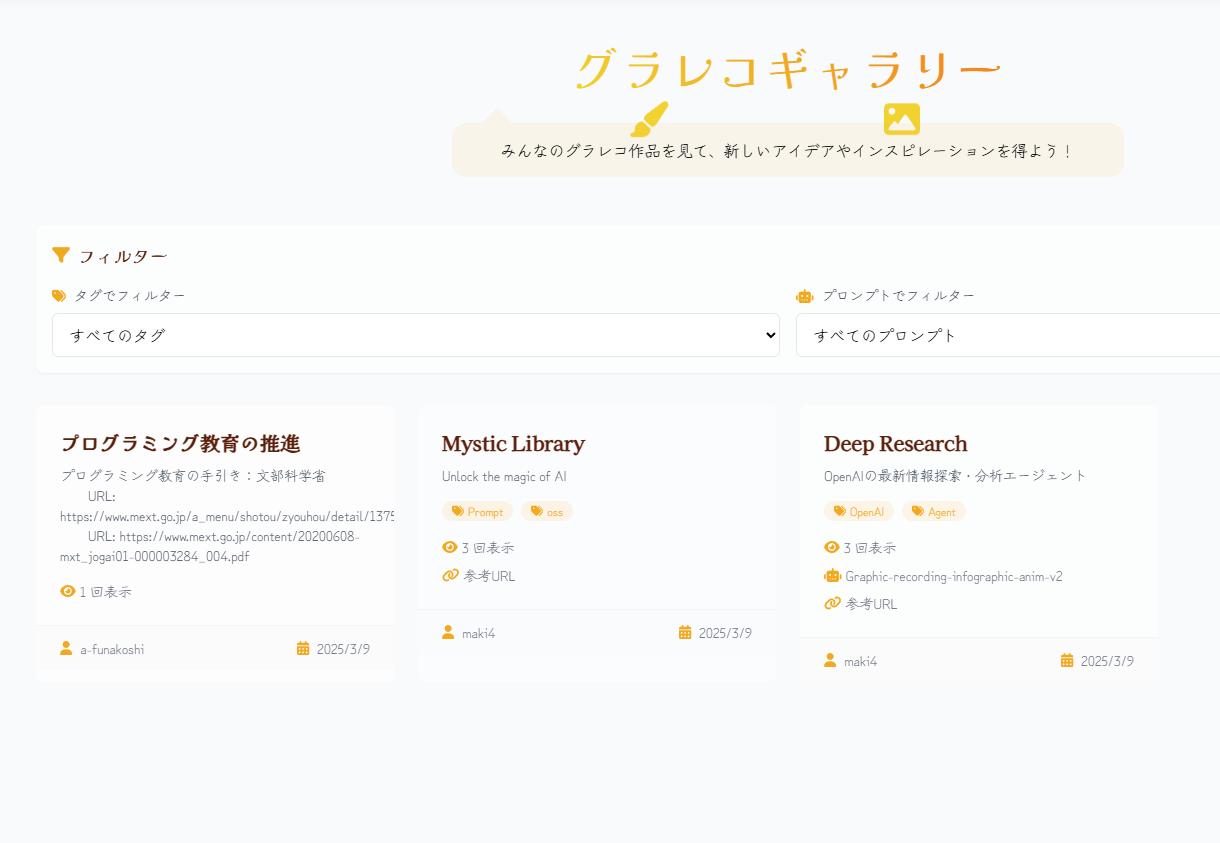Click the robot icon beside prompt filter label
1220x843 pixels.
[x=804, y=296]
